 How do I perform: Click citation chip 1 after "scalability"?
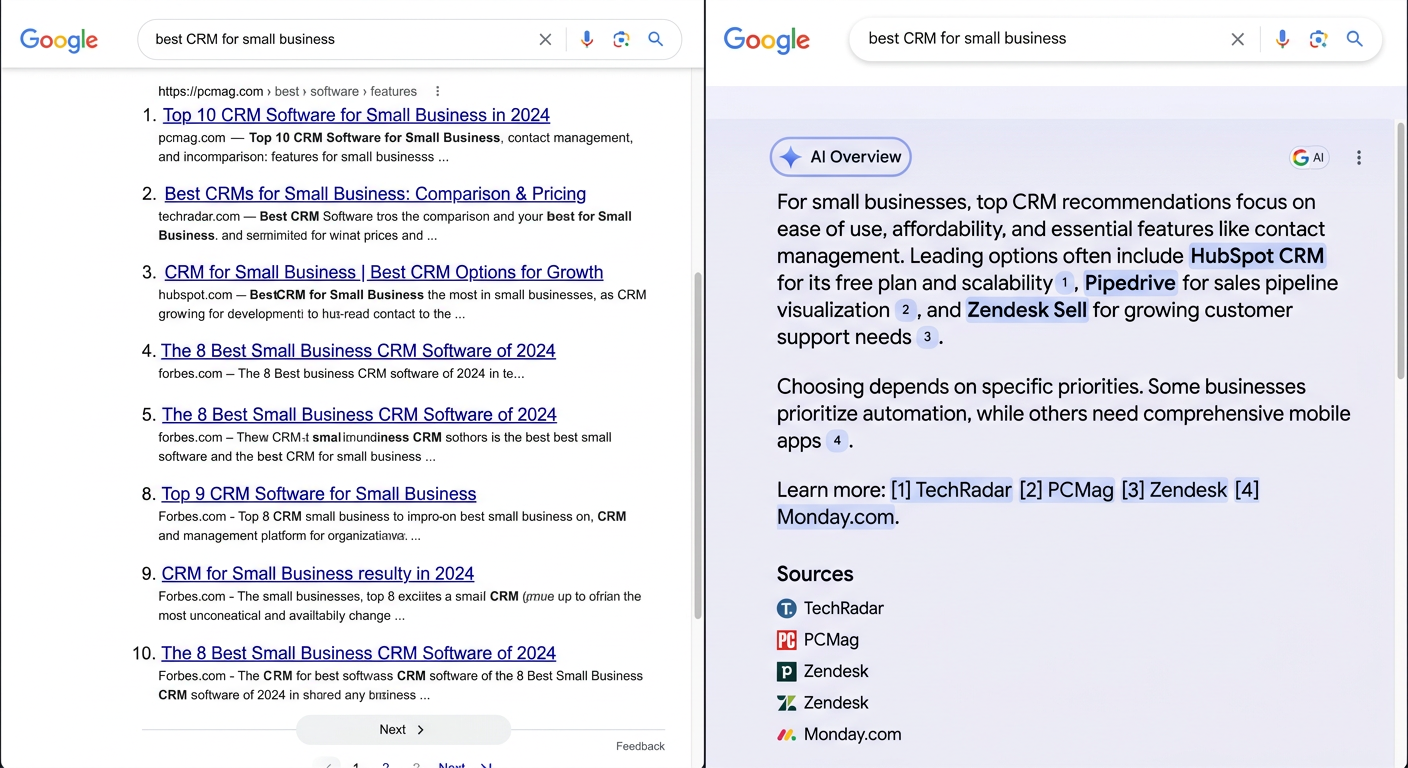pos(1065,283)
